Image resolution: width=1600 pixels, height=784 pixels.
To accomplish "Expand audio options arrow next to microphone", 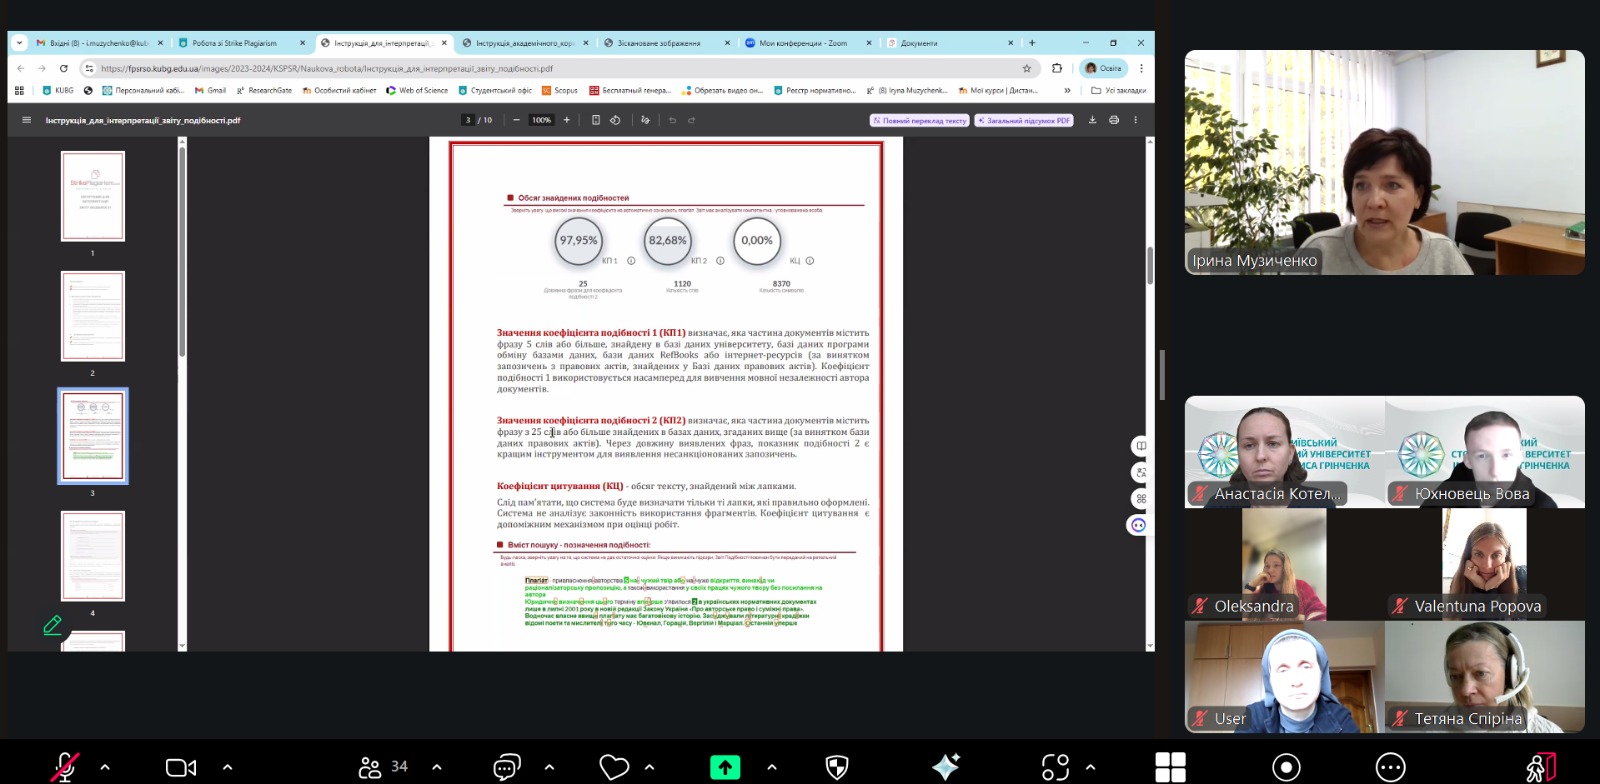I will (105, 767).
